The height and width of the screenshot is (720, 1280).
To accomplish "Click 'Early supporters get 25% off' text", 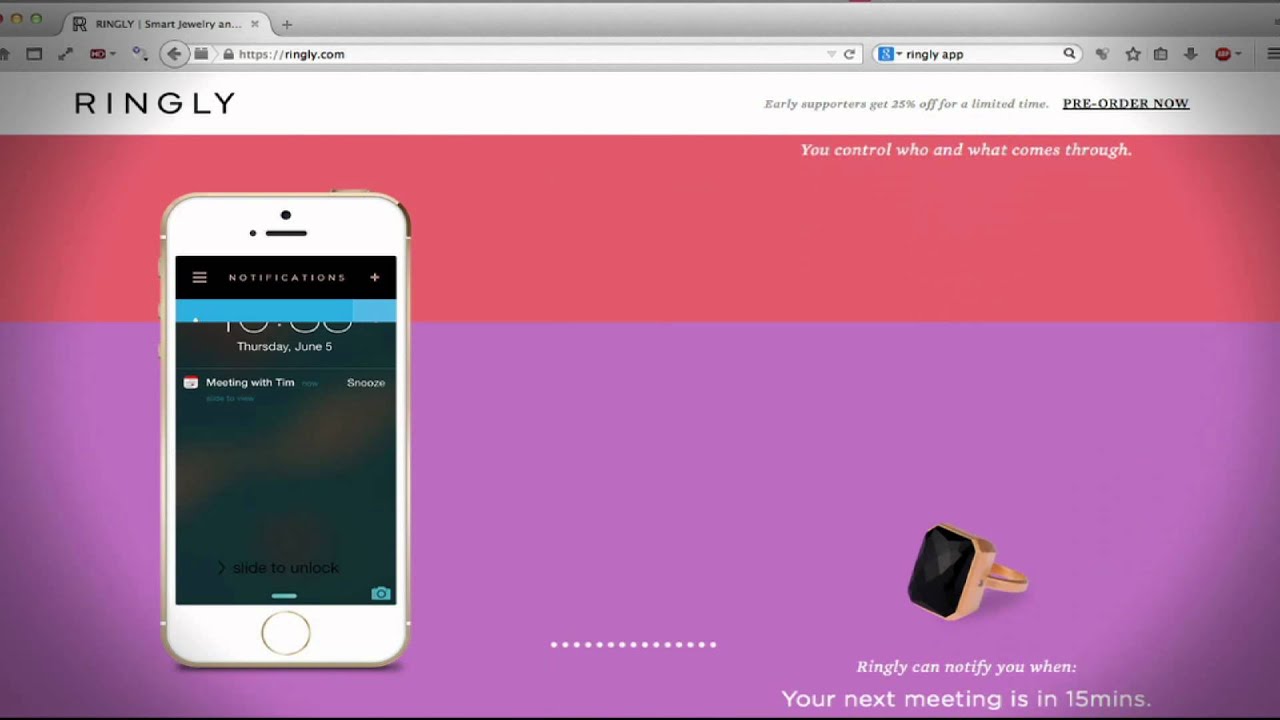I will [906, 104].
